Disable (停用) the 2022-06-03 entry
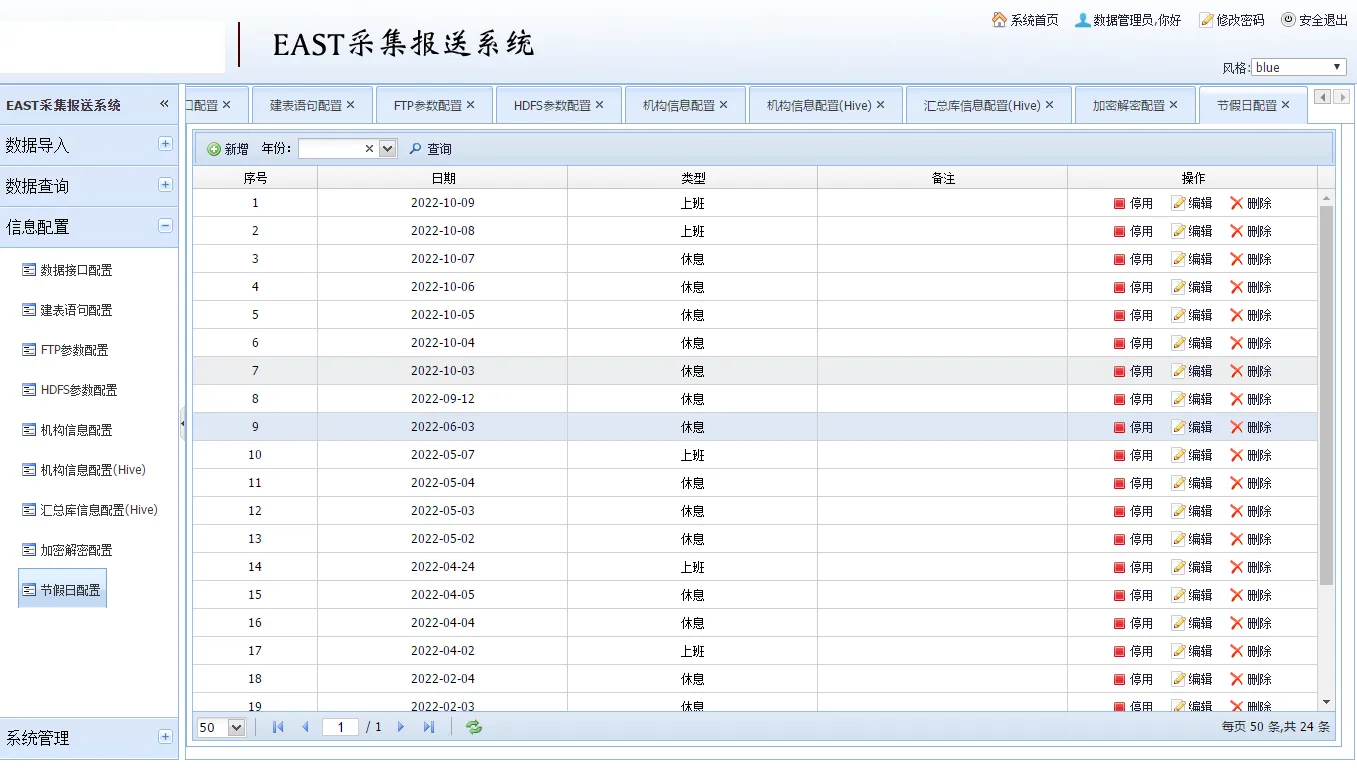This screenshot has width=1357, height=768. click(x=1120, y=427)
